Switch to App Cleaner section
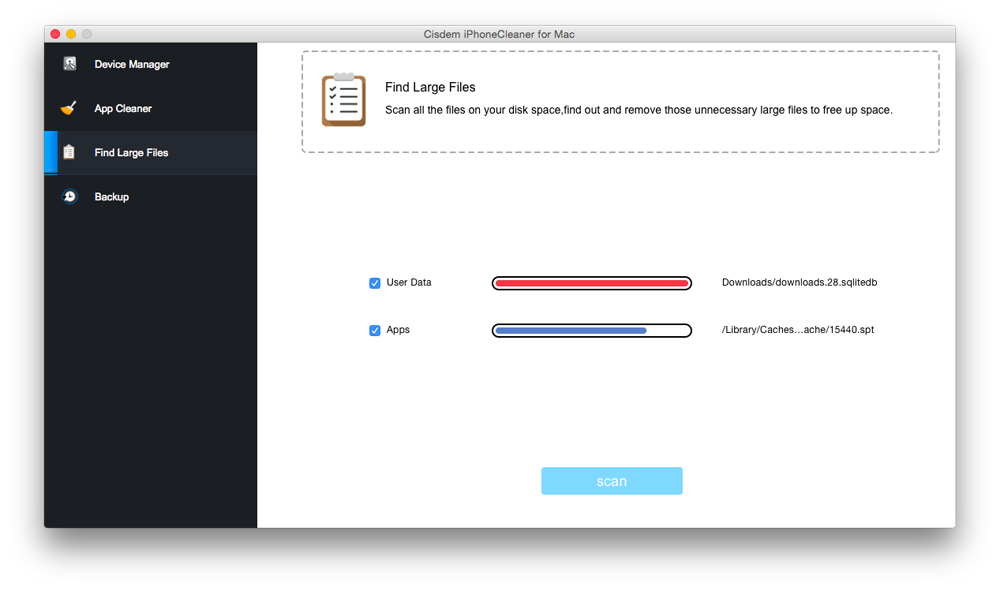This screenshot has width=1000, height=591. (x=151, y=108)
